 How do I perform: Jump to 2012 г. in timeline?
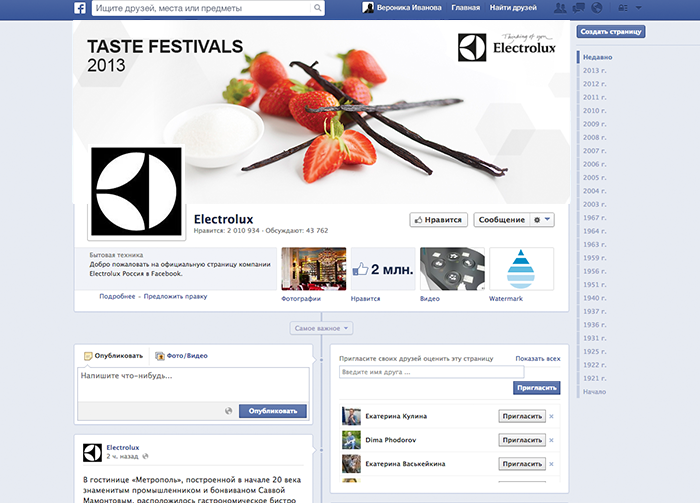[595, 84]
